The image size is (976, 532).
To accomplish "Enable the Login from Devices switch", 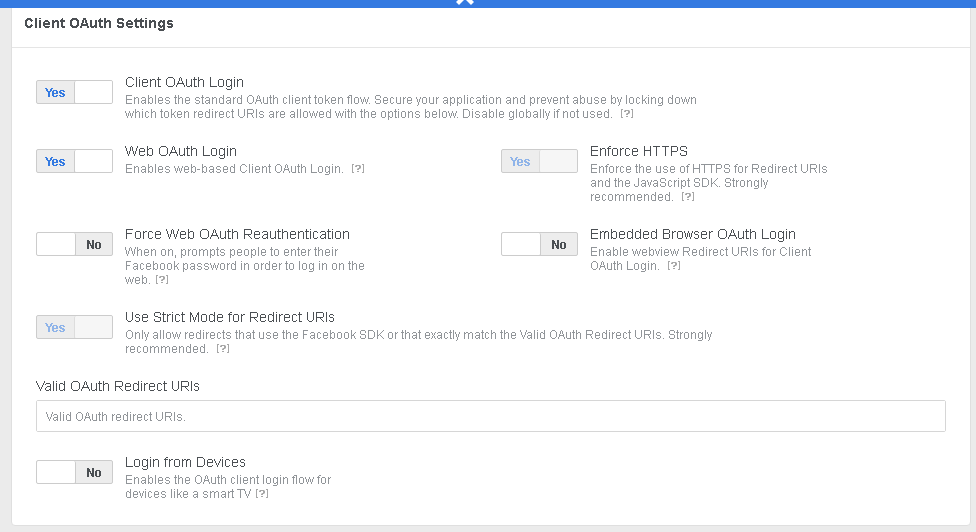I will [x=74, y=472].
